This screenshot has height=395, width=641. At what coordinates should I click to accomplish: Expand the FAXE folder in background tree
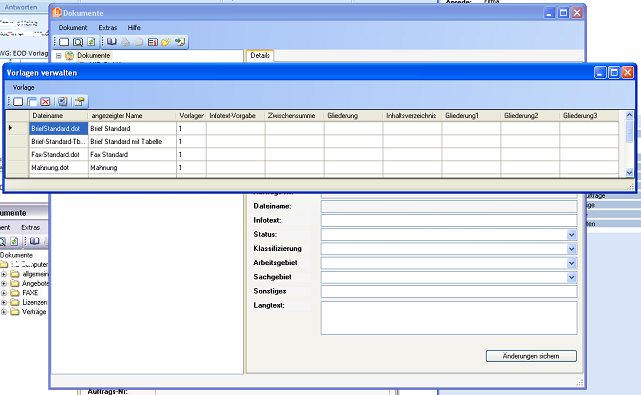pyautogui.click(x=3, y=293)
